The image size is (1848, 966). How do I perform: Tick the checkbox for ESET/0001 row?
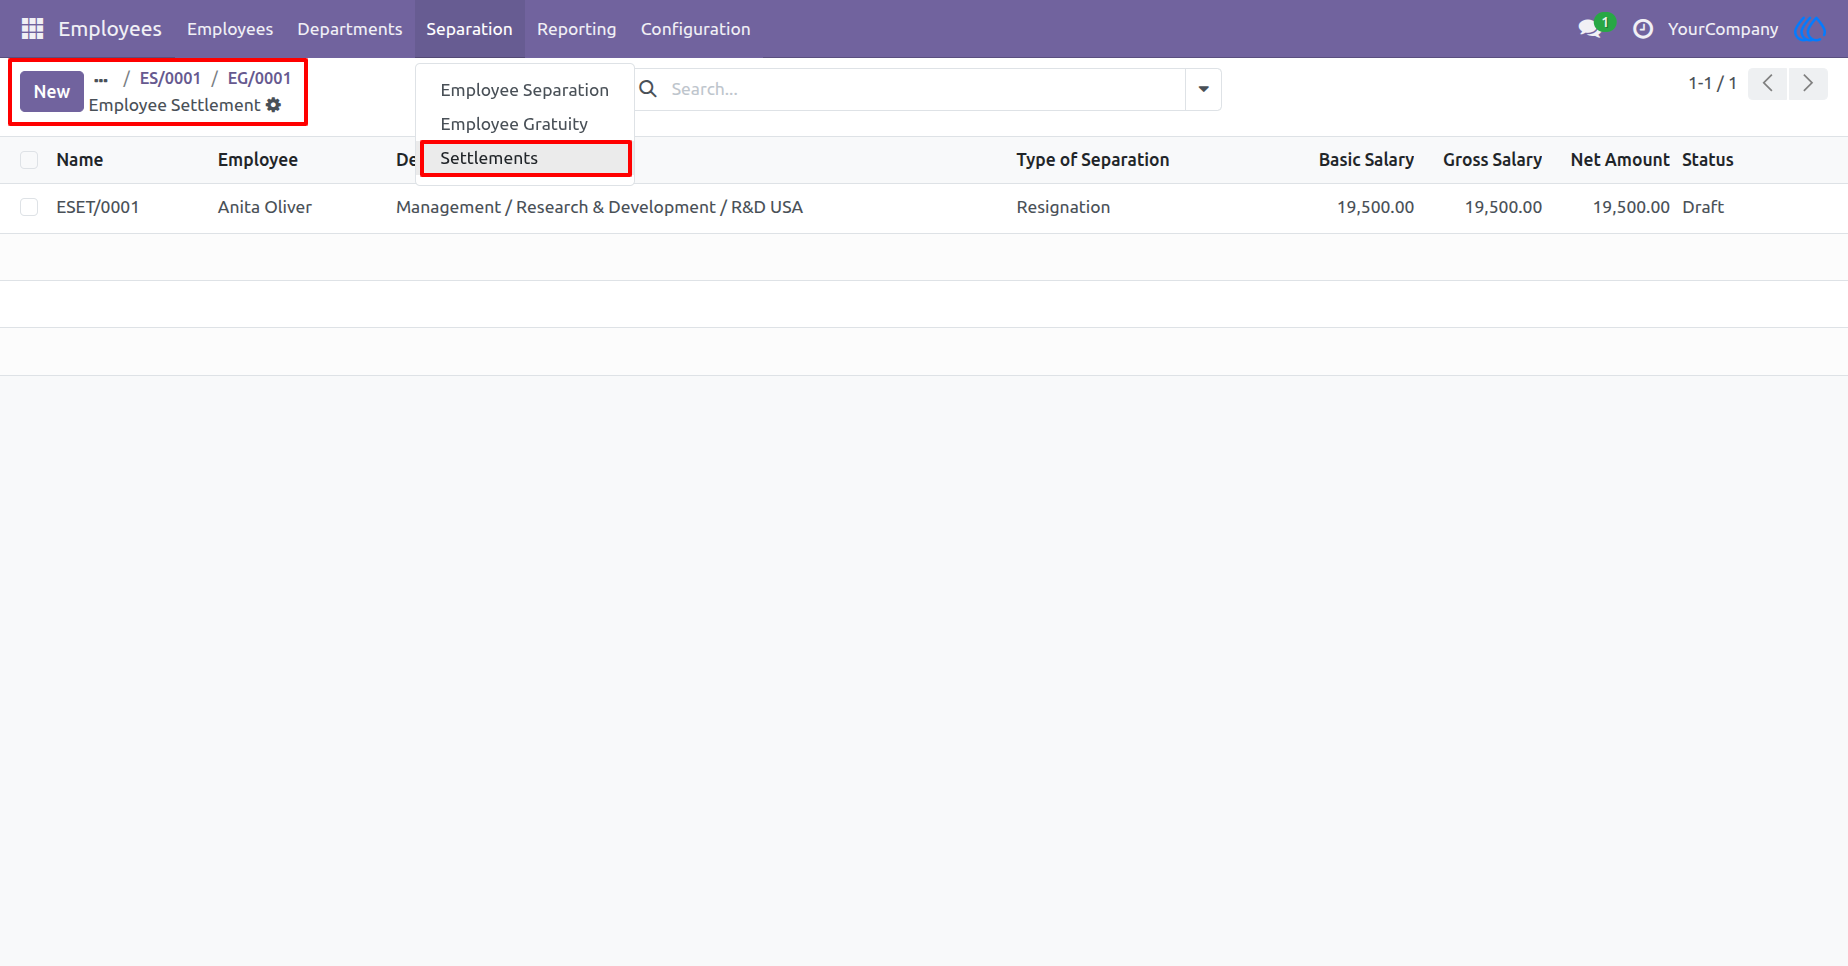29,207
